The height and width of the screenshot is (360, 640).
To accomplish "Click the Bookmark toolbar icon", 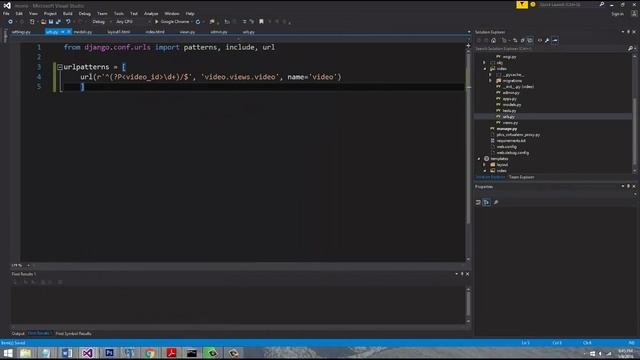I will click(x=261, y=22).
